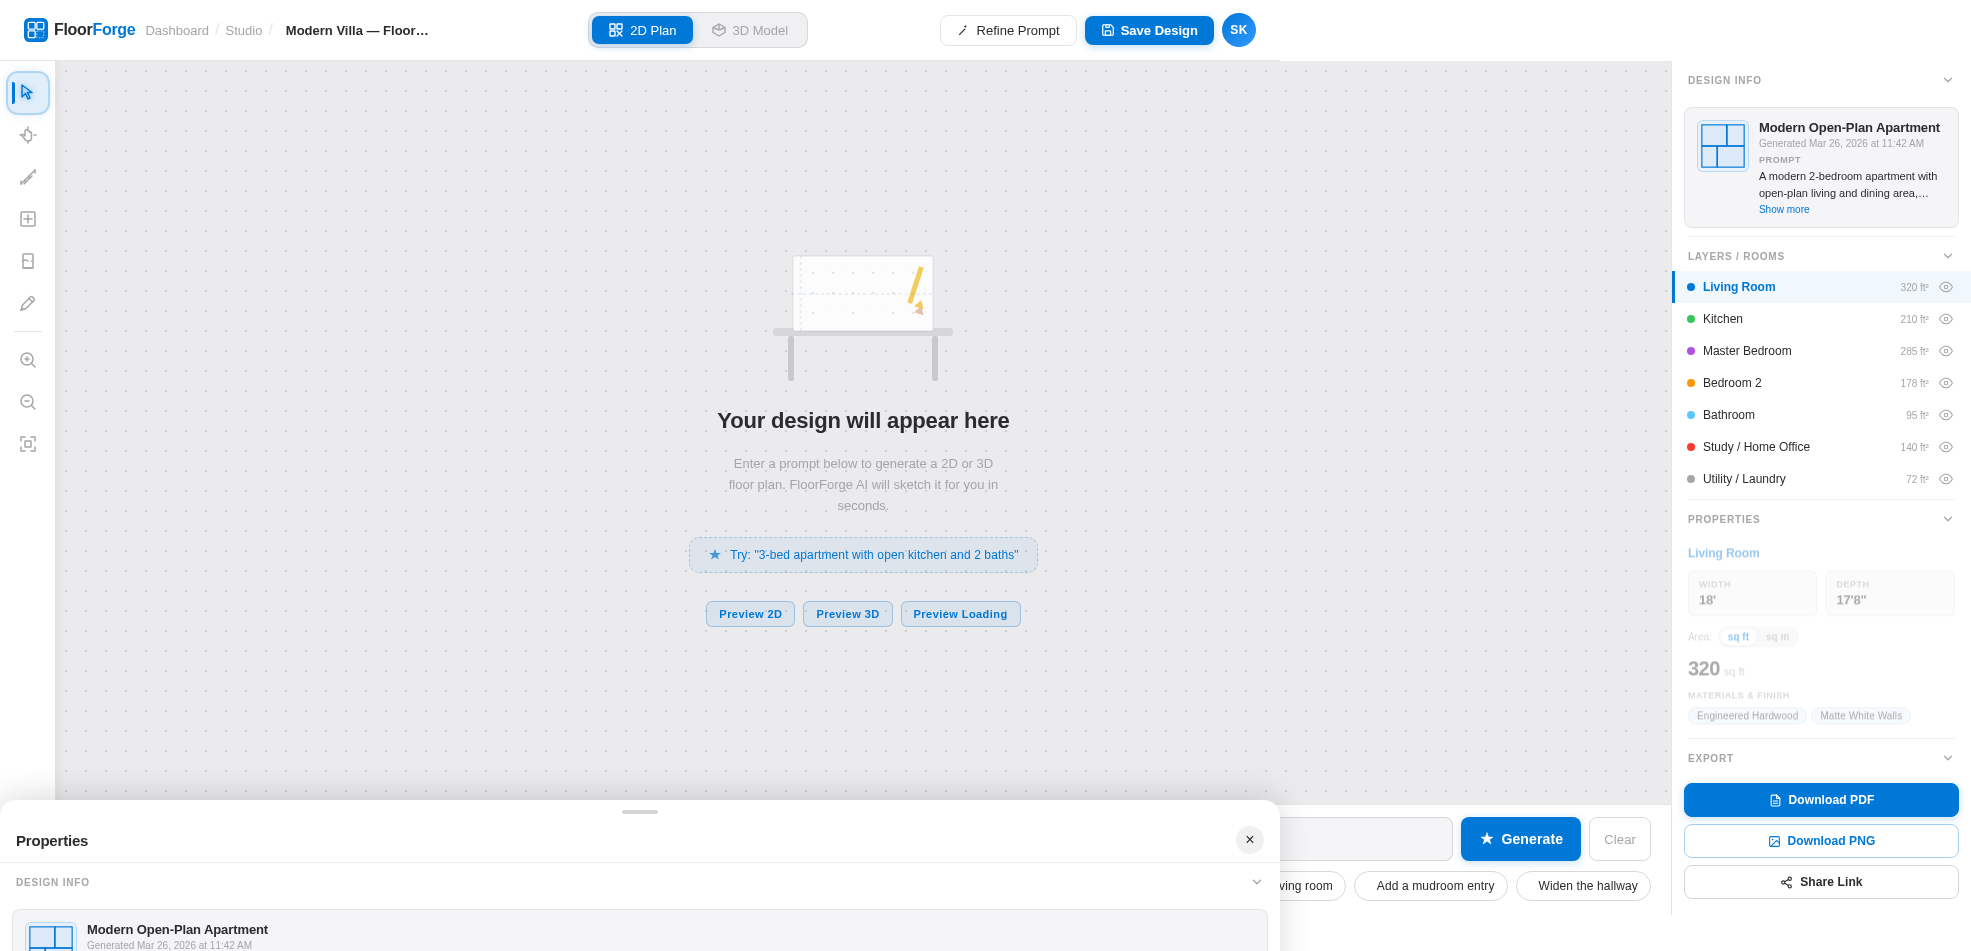
Task: Click the Download PDF button
Action: click(1820, 800)
